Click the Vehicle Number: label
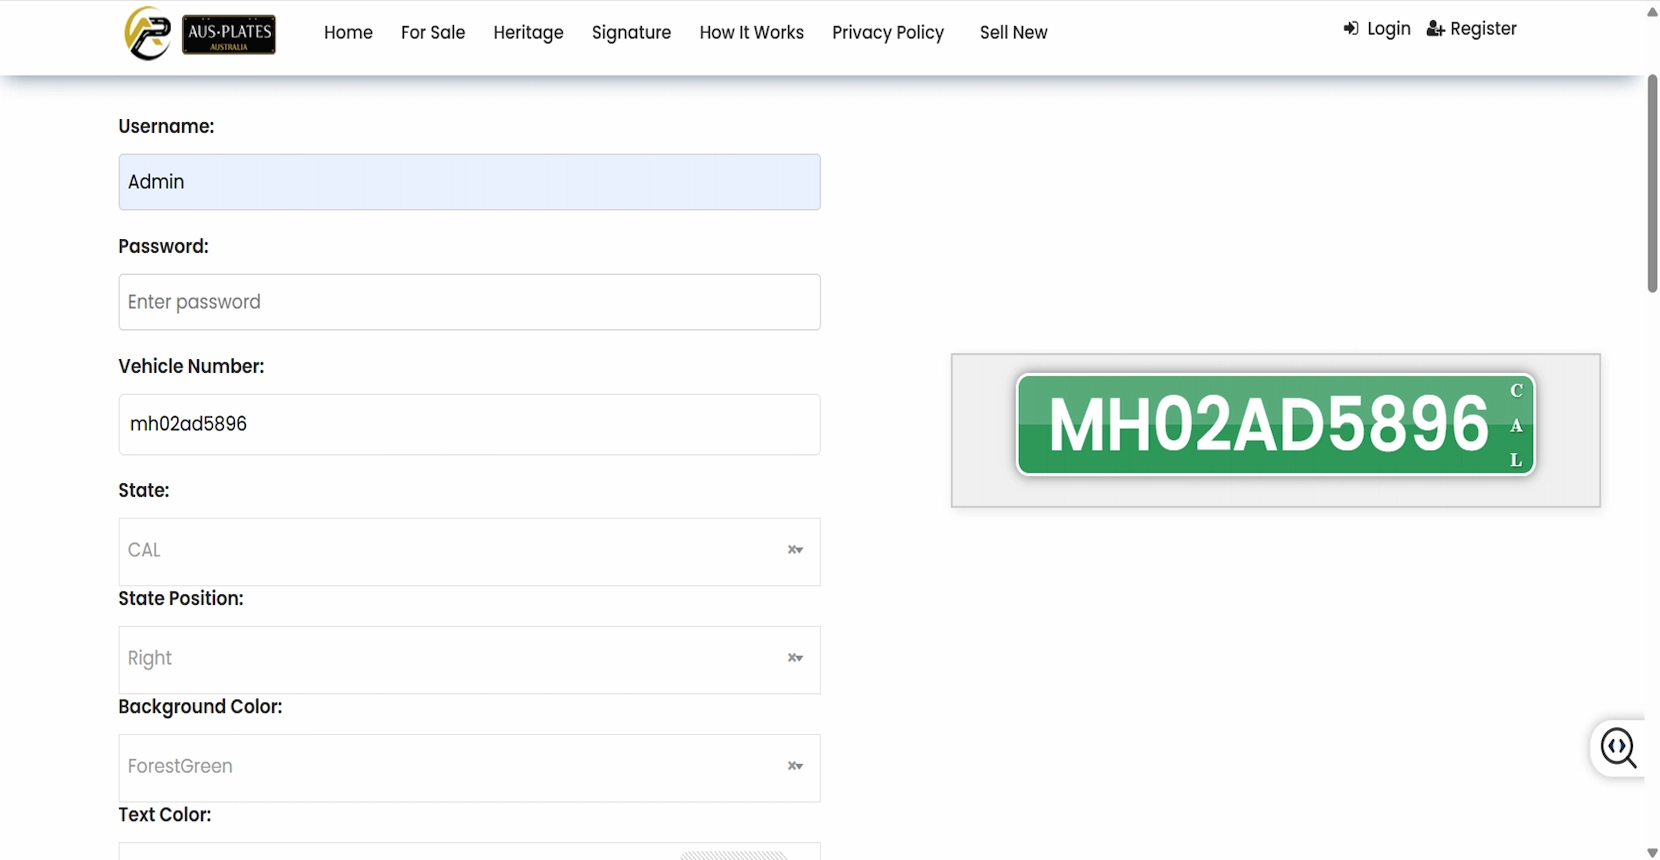 [x=191, y=366]
